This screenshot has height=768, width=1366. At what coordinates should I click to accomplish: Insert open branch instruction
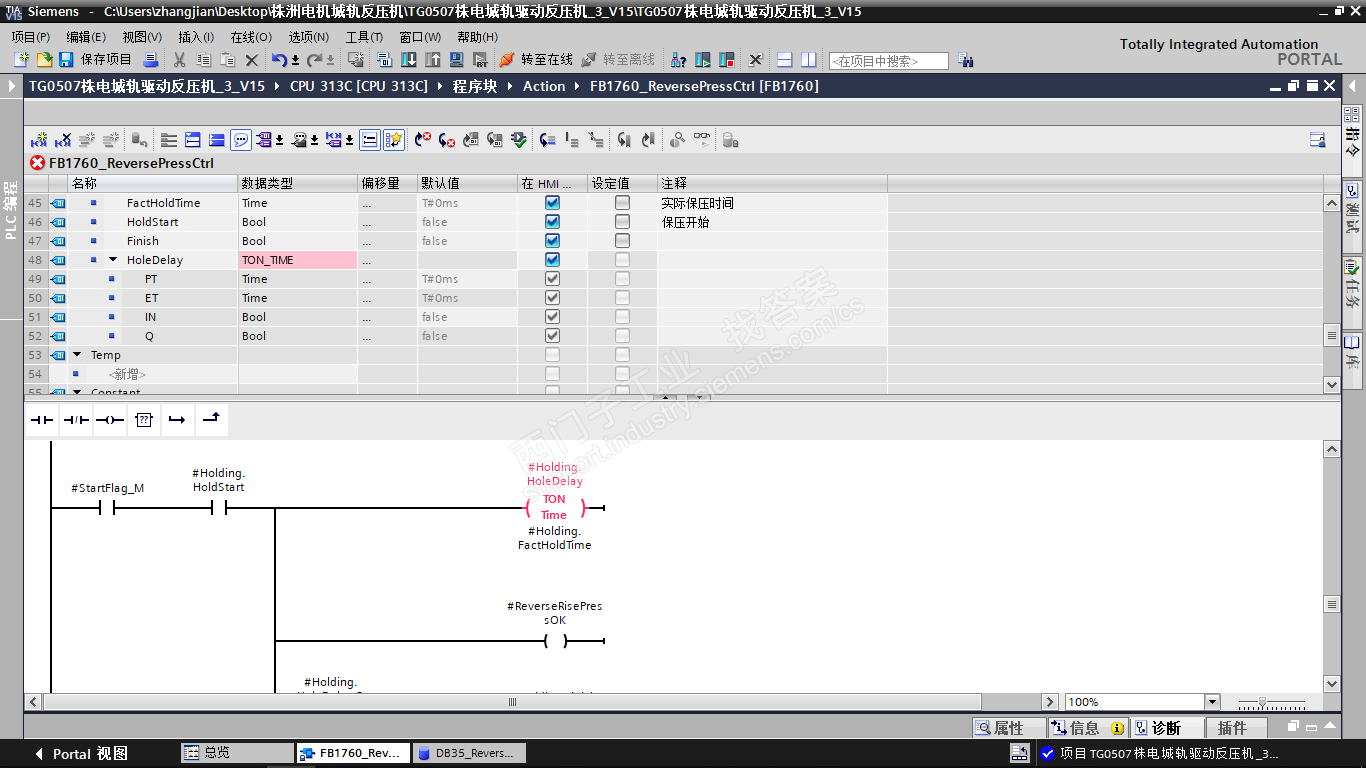(x=177, y=420)
